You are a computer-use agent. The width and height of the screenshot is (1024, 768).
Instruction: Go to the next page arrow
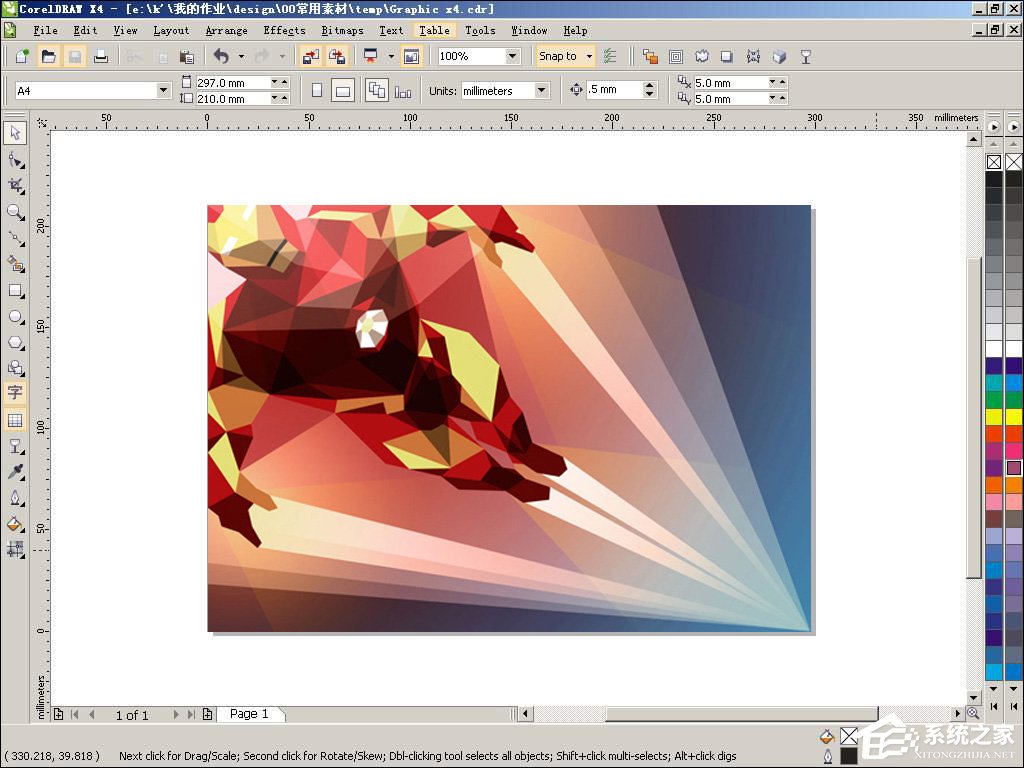pyautogui.click(x=176, y=714)
